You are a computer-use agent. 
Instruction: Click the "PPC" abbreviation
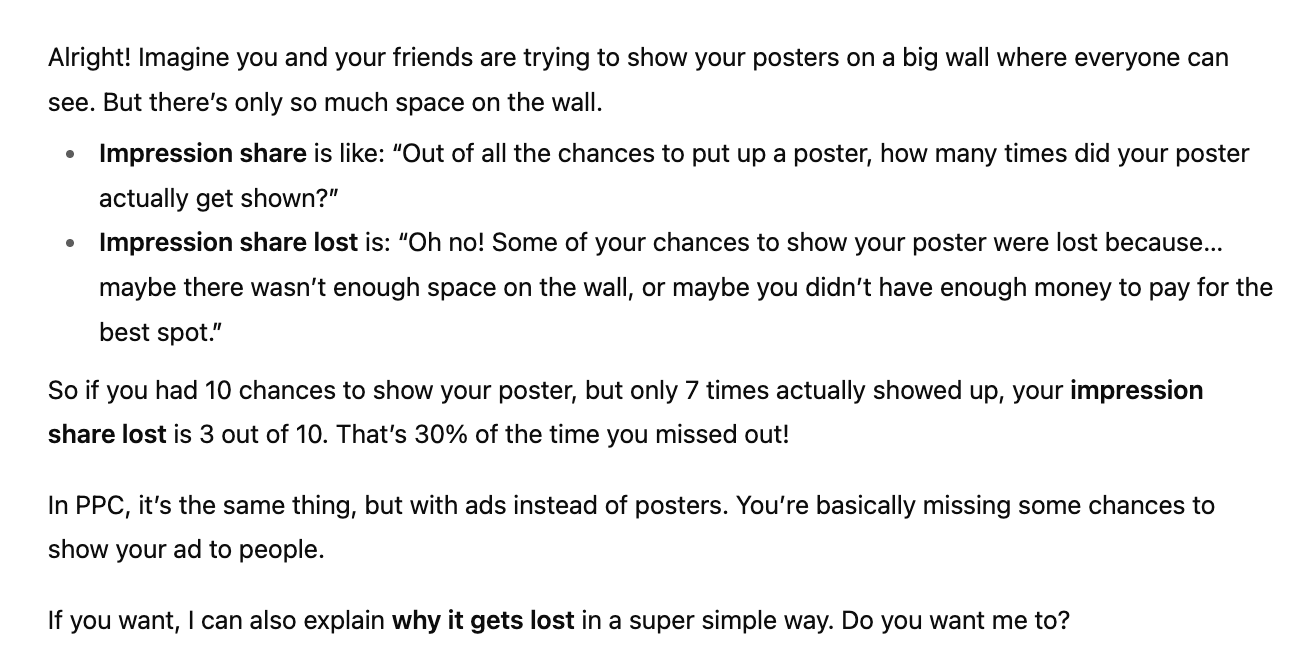98,506
